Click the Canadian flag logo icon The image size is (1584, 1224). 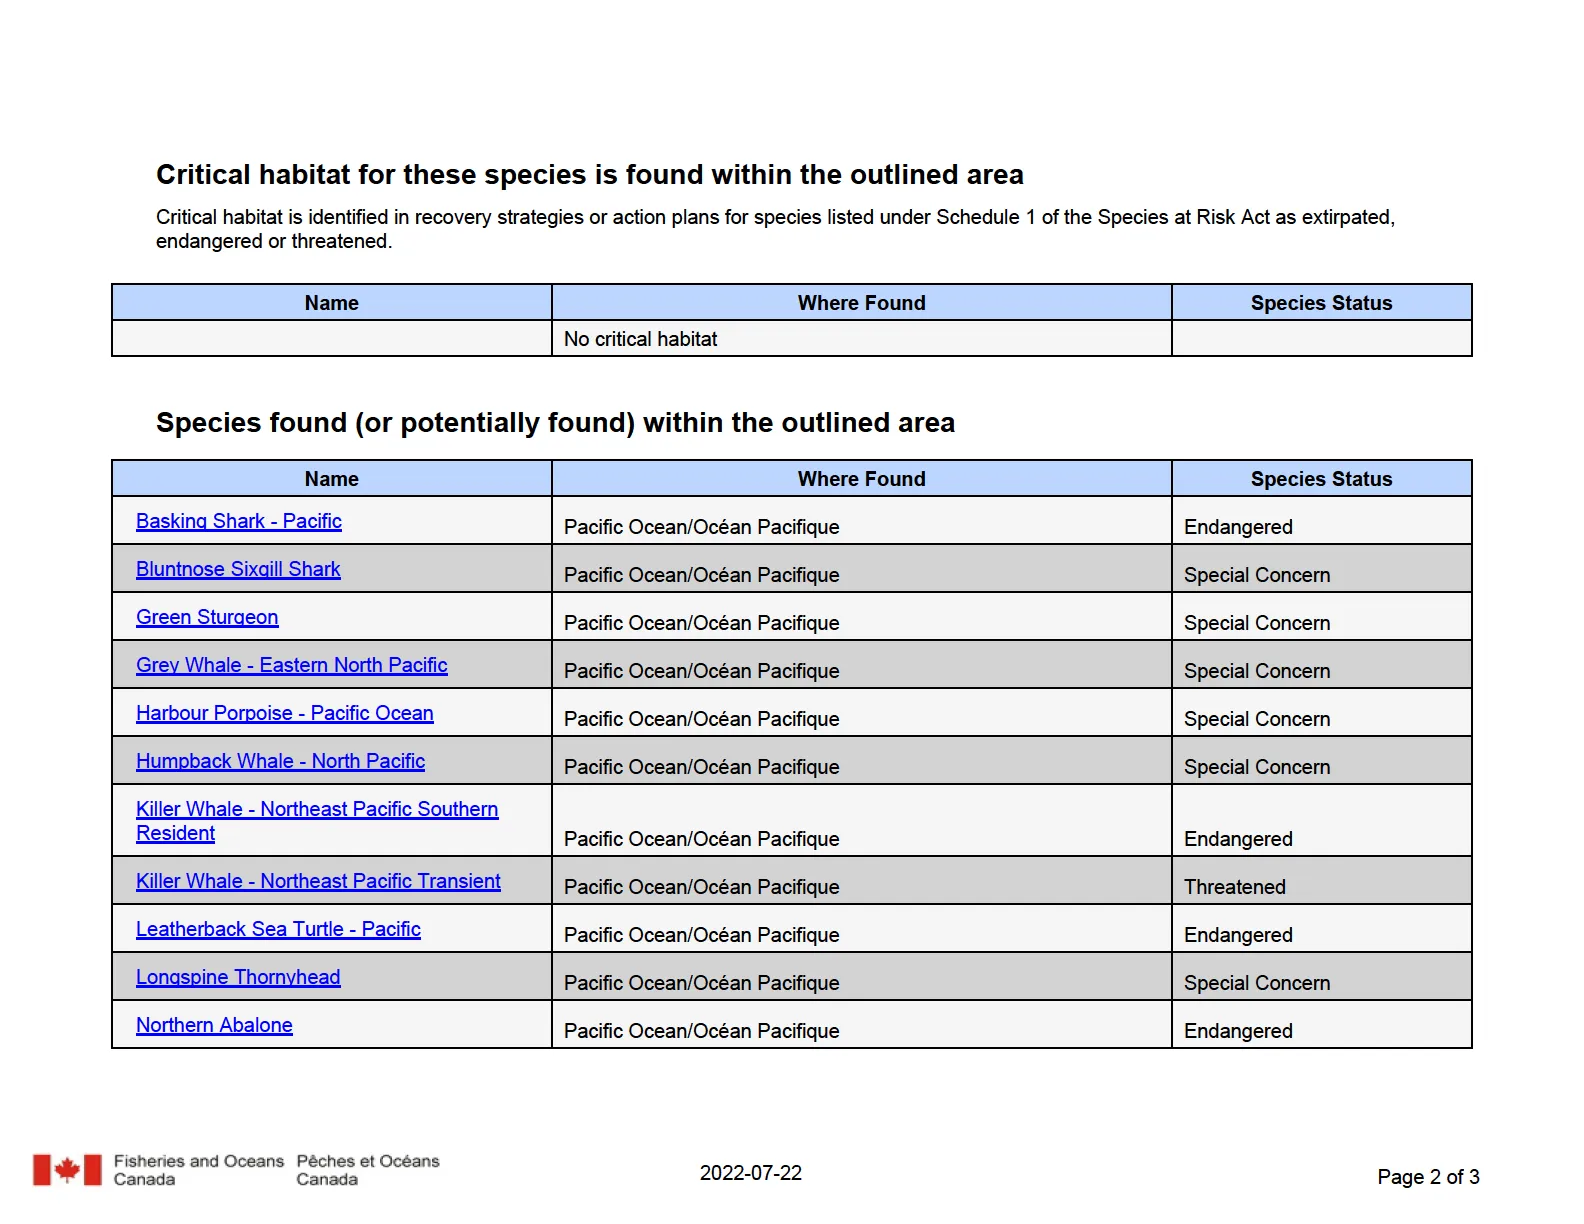(67, 1170)
